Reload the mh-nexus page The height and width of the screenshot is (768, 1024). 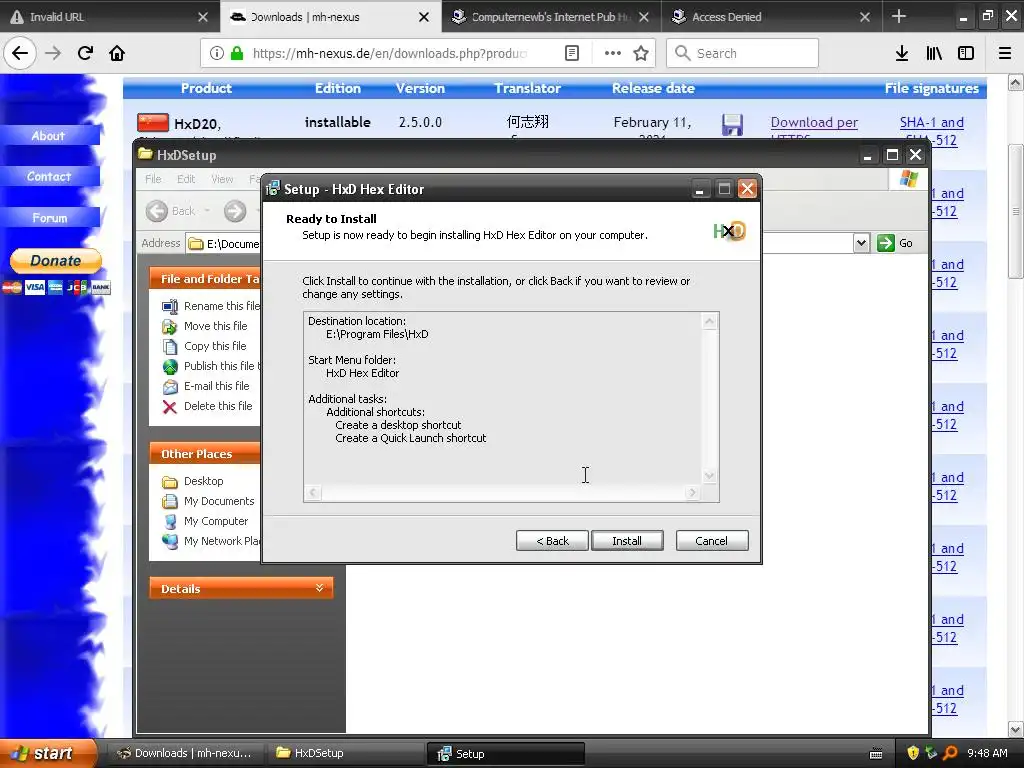[x=85, y=53]
